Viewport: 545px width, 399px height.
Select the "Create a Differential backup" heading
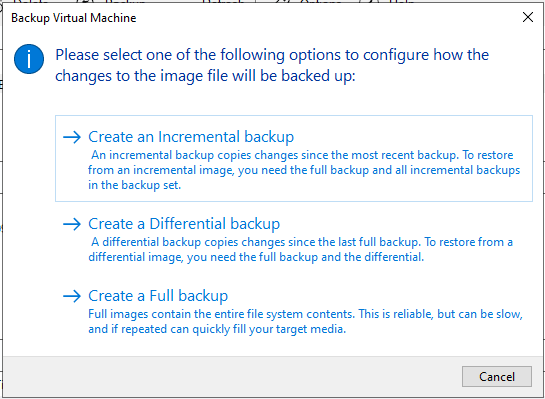coord(184,223)
